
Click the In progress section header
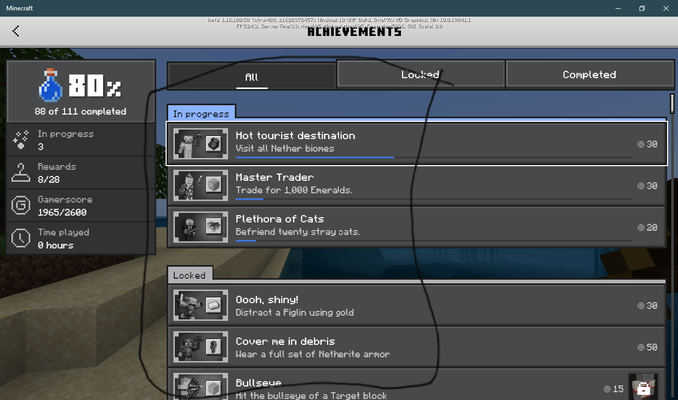point(201,113)
